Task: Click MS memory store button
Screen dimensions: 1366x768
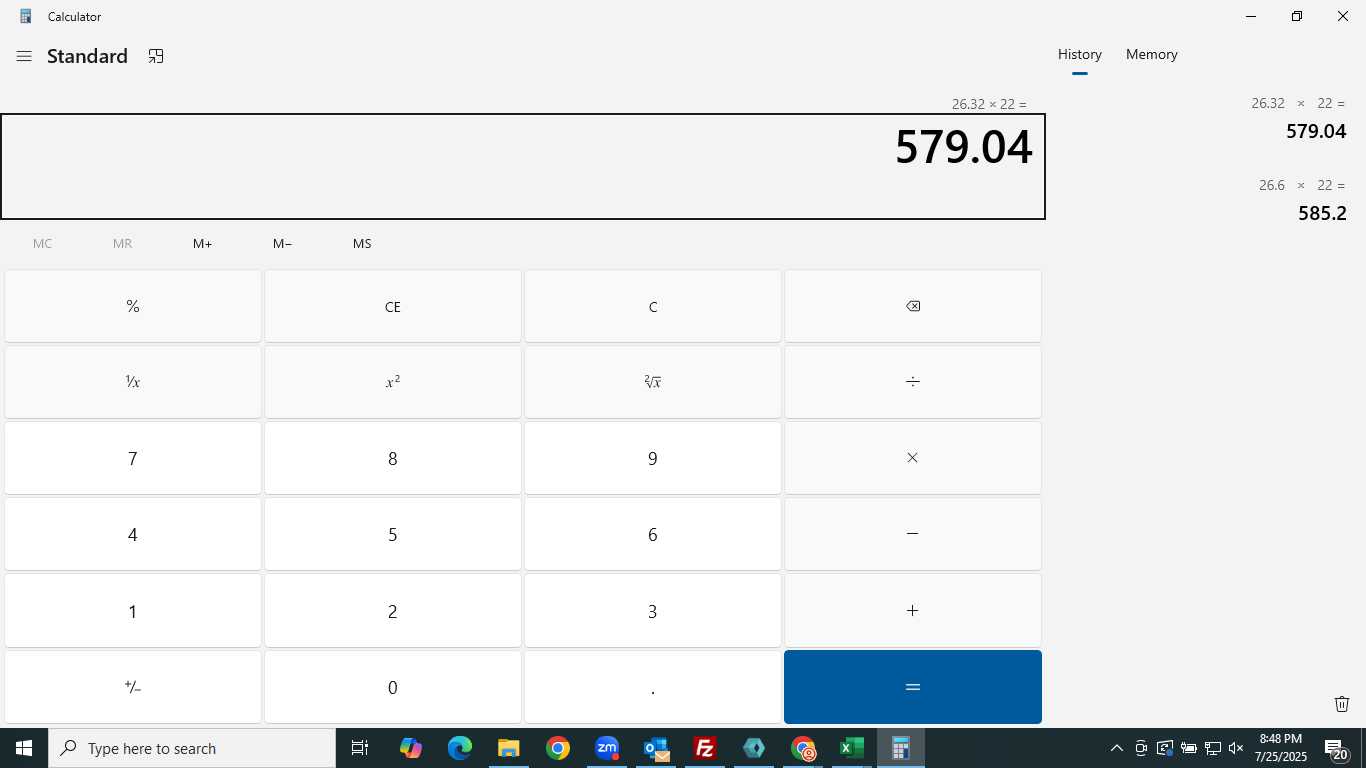Action: [x=362, y=243]
